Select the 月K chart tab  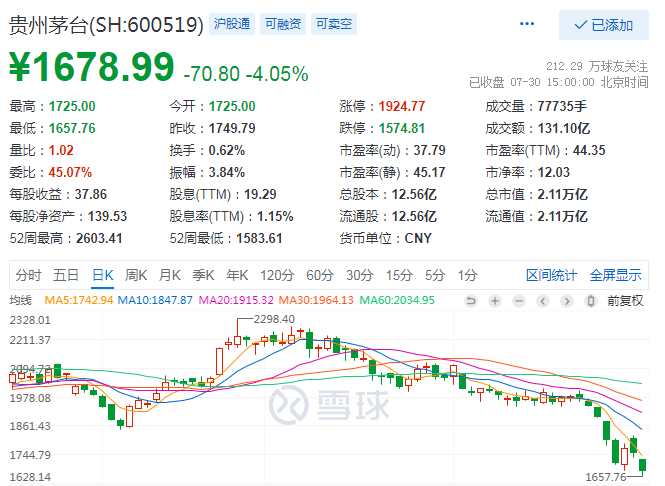[170, 275]
